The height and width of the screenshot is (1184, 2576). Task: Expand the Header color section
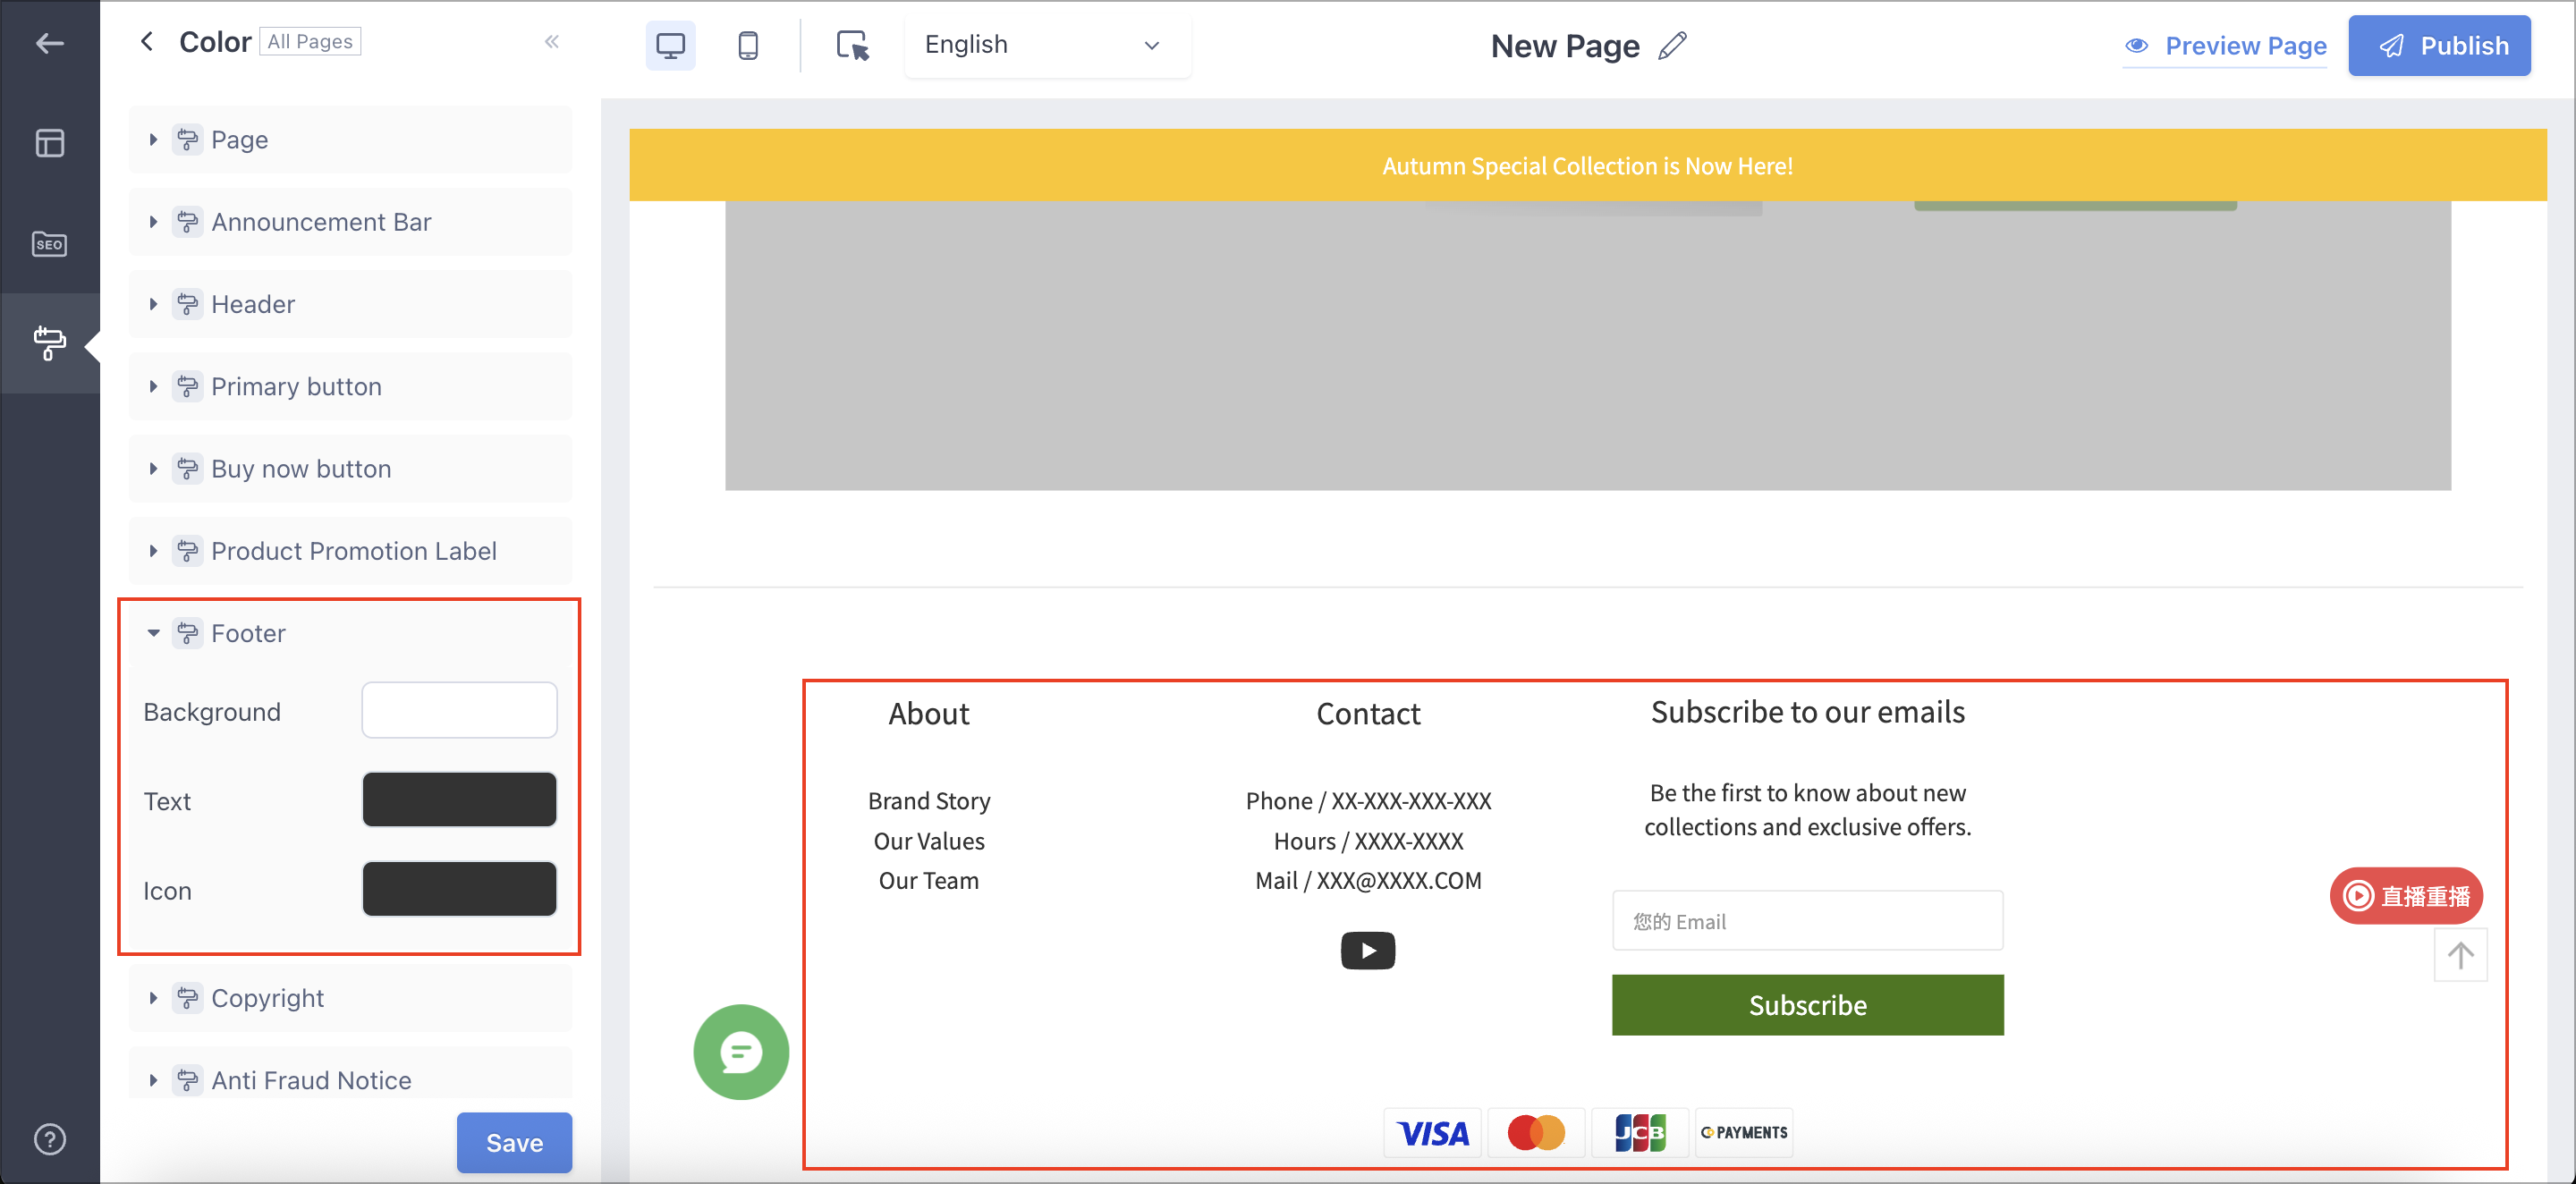[x=350, y=304]
